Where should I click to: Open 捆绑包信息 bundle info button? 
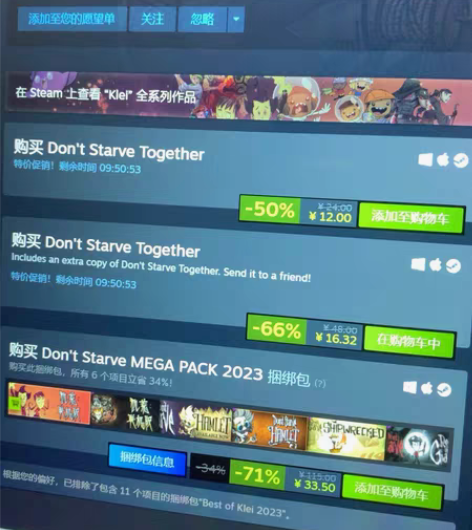[147, 460]
